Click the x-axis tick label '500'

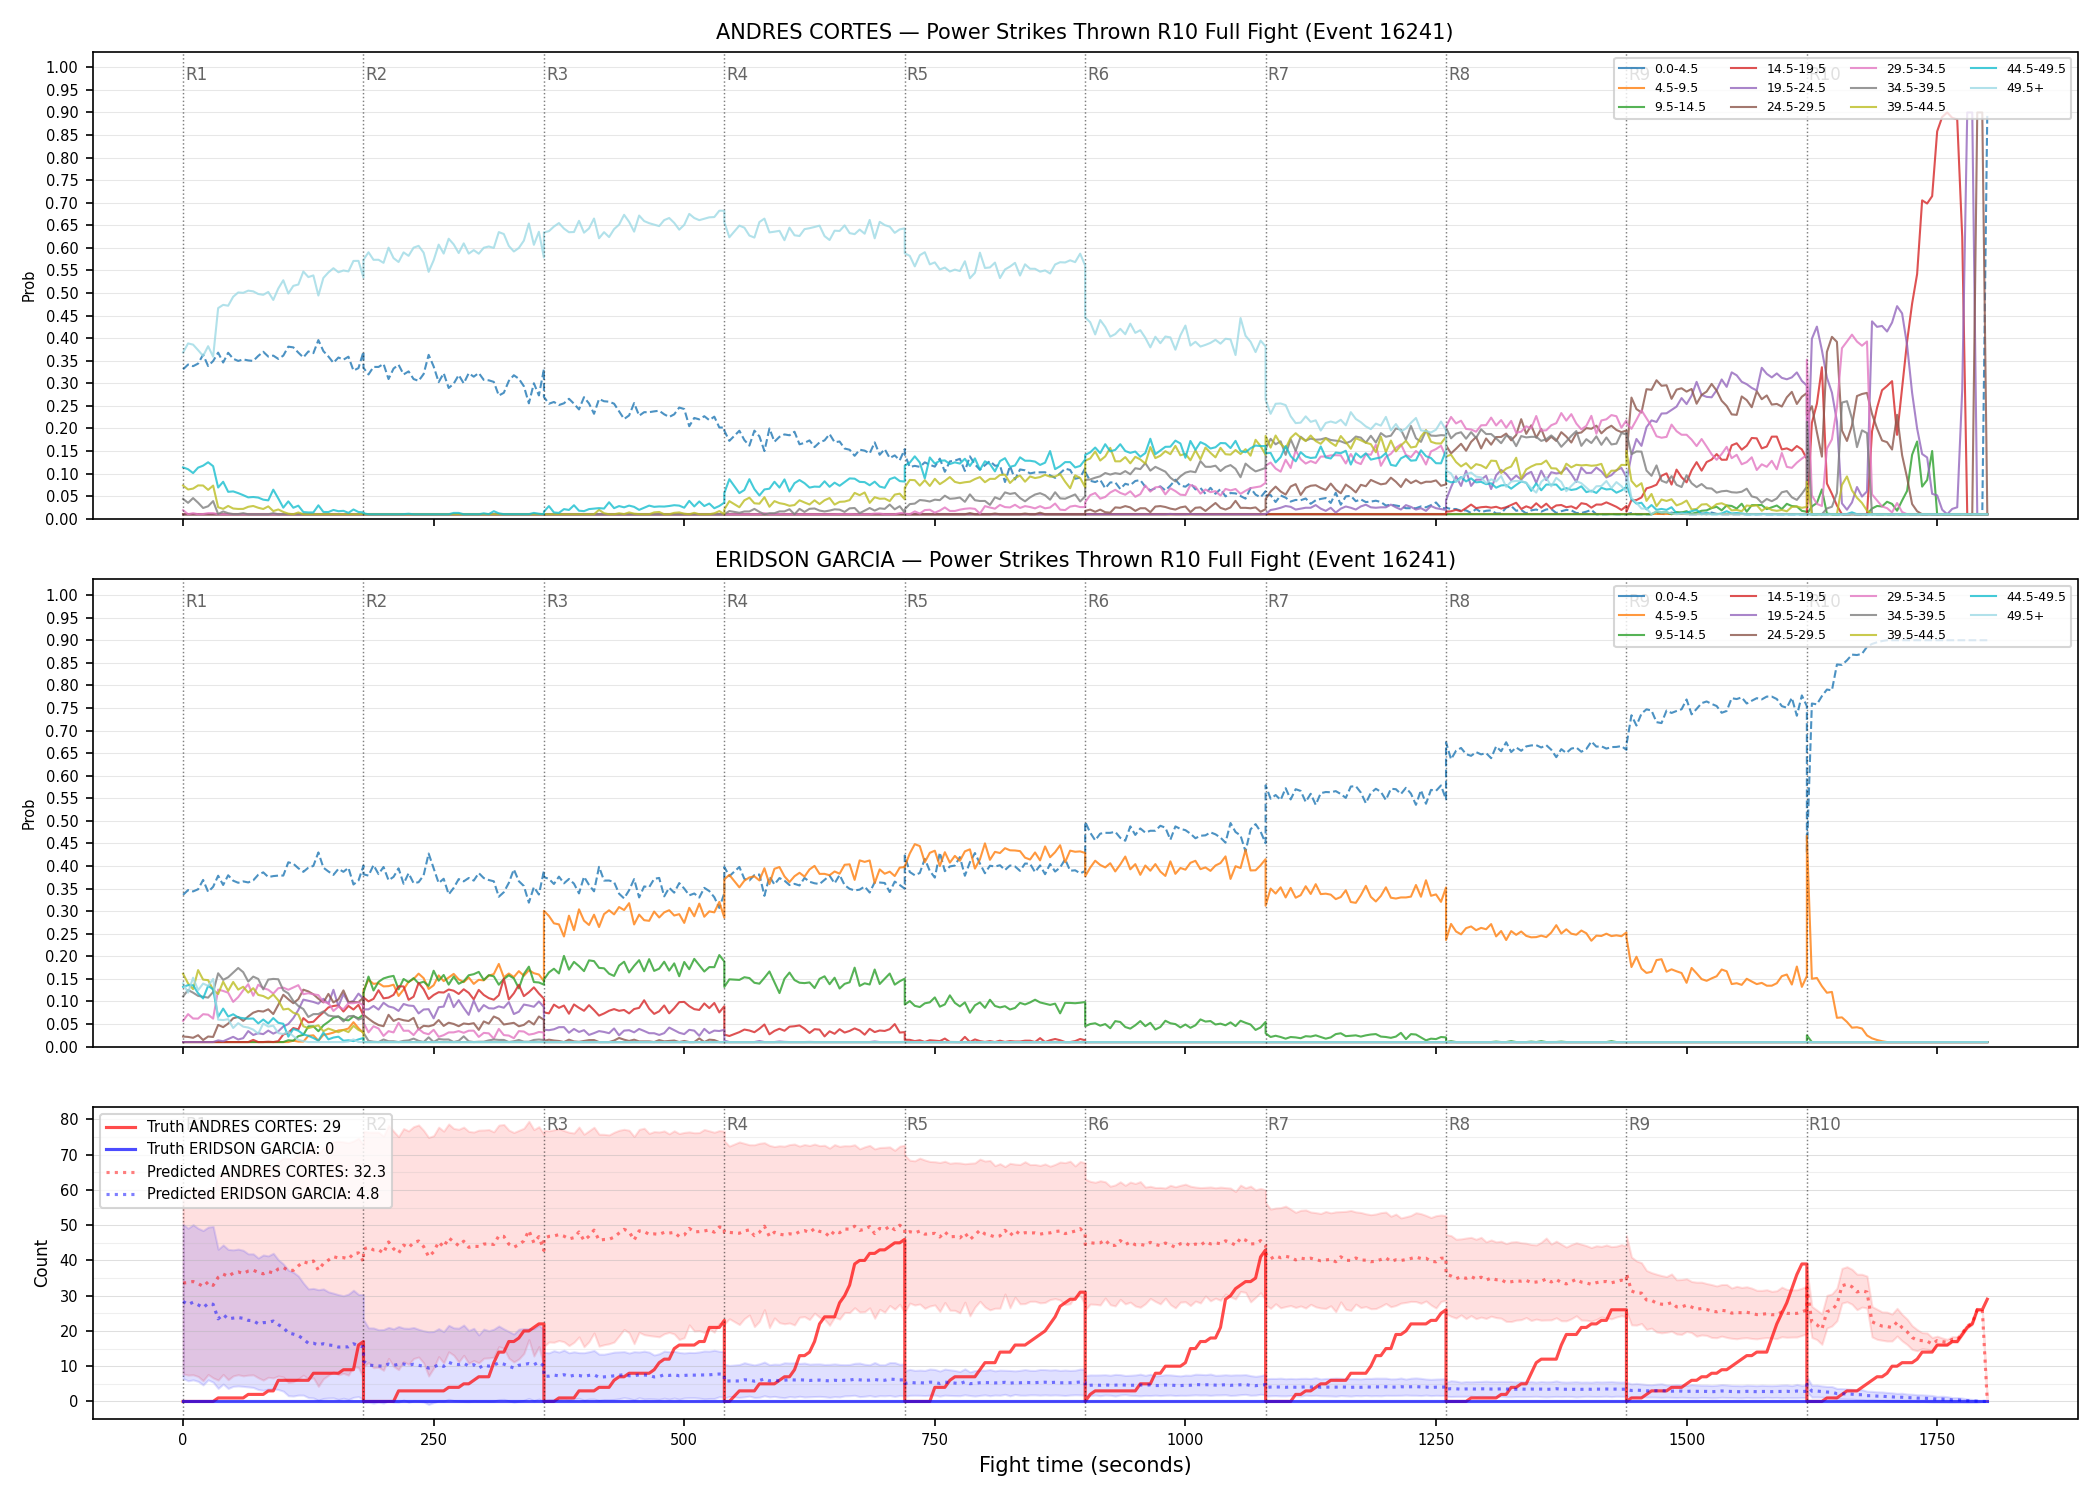pyautogui.click(x=684, y=1440)
